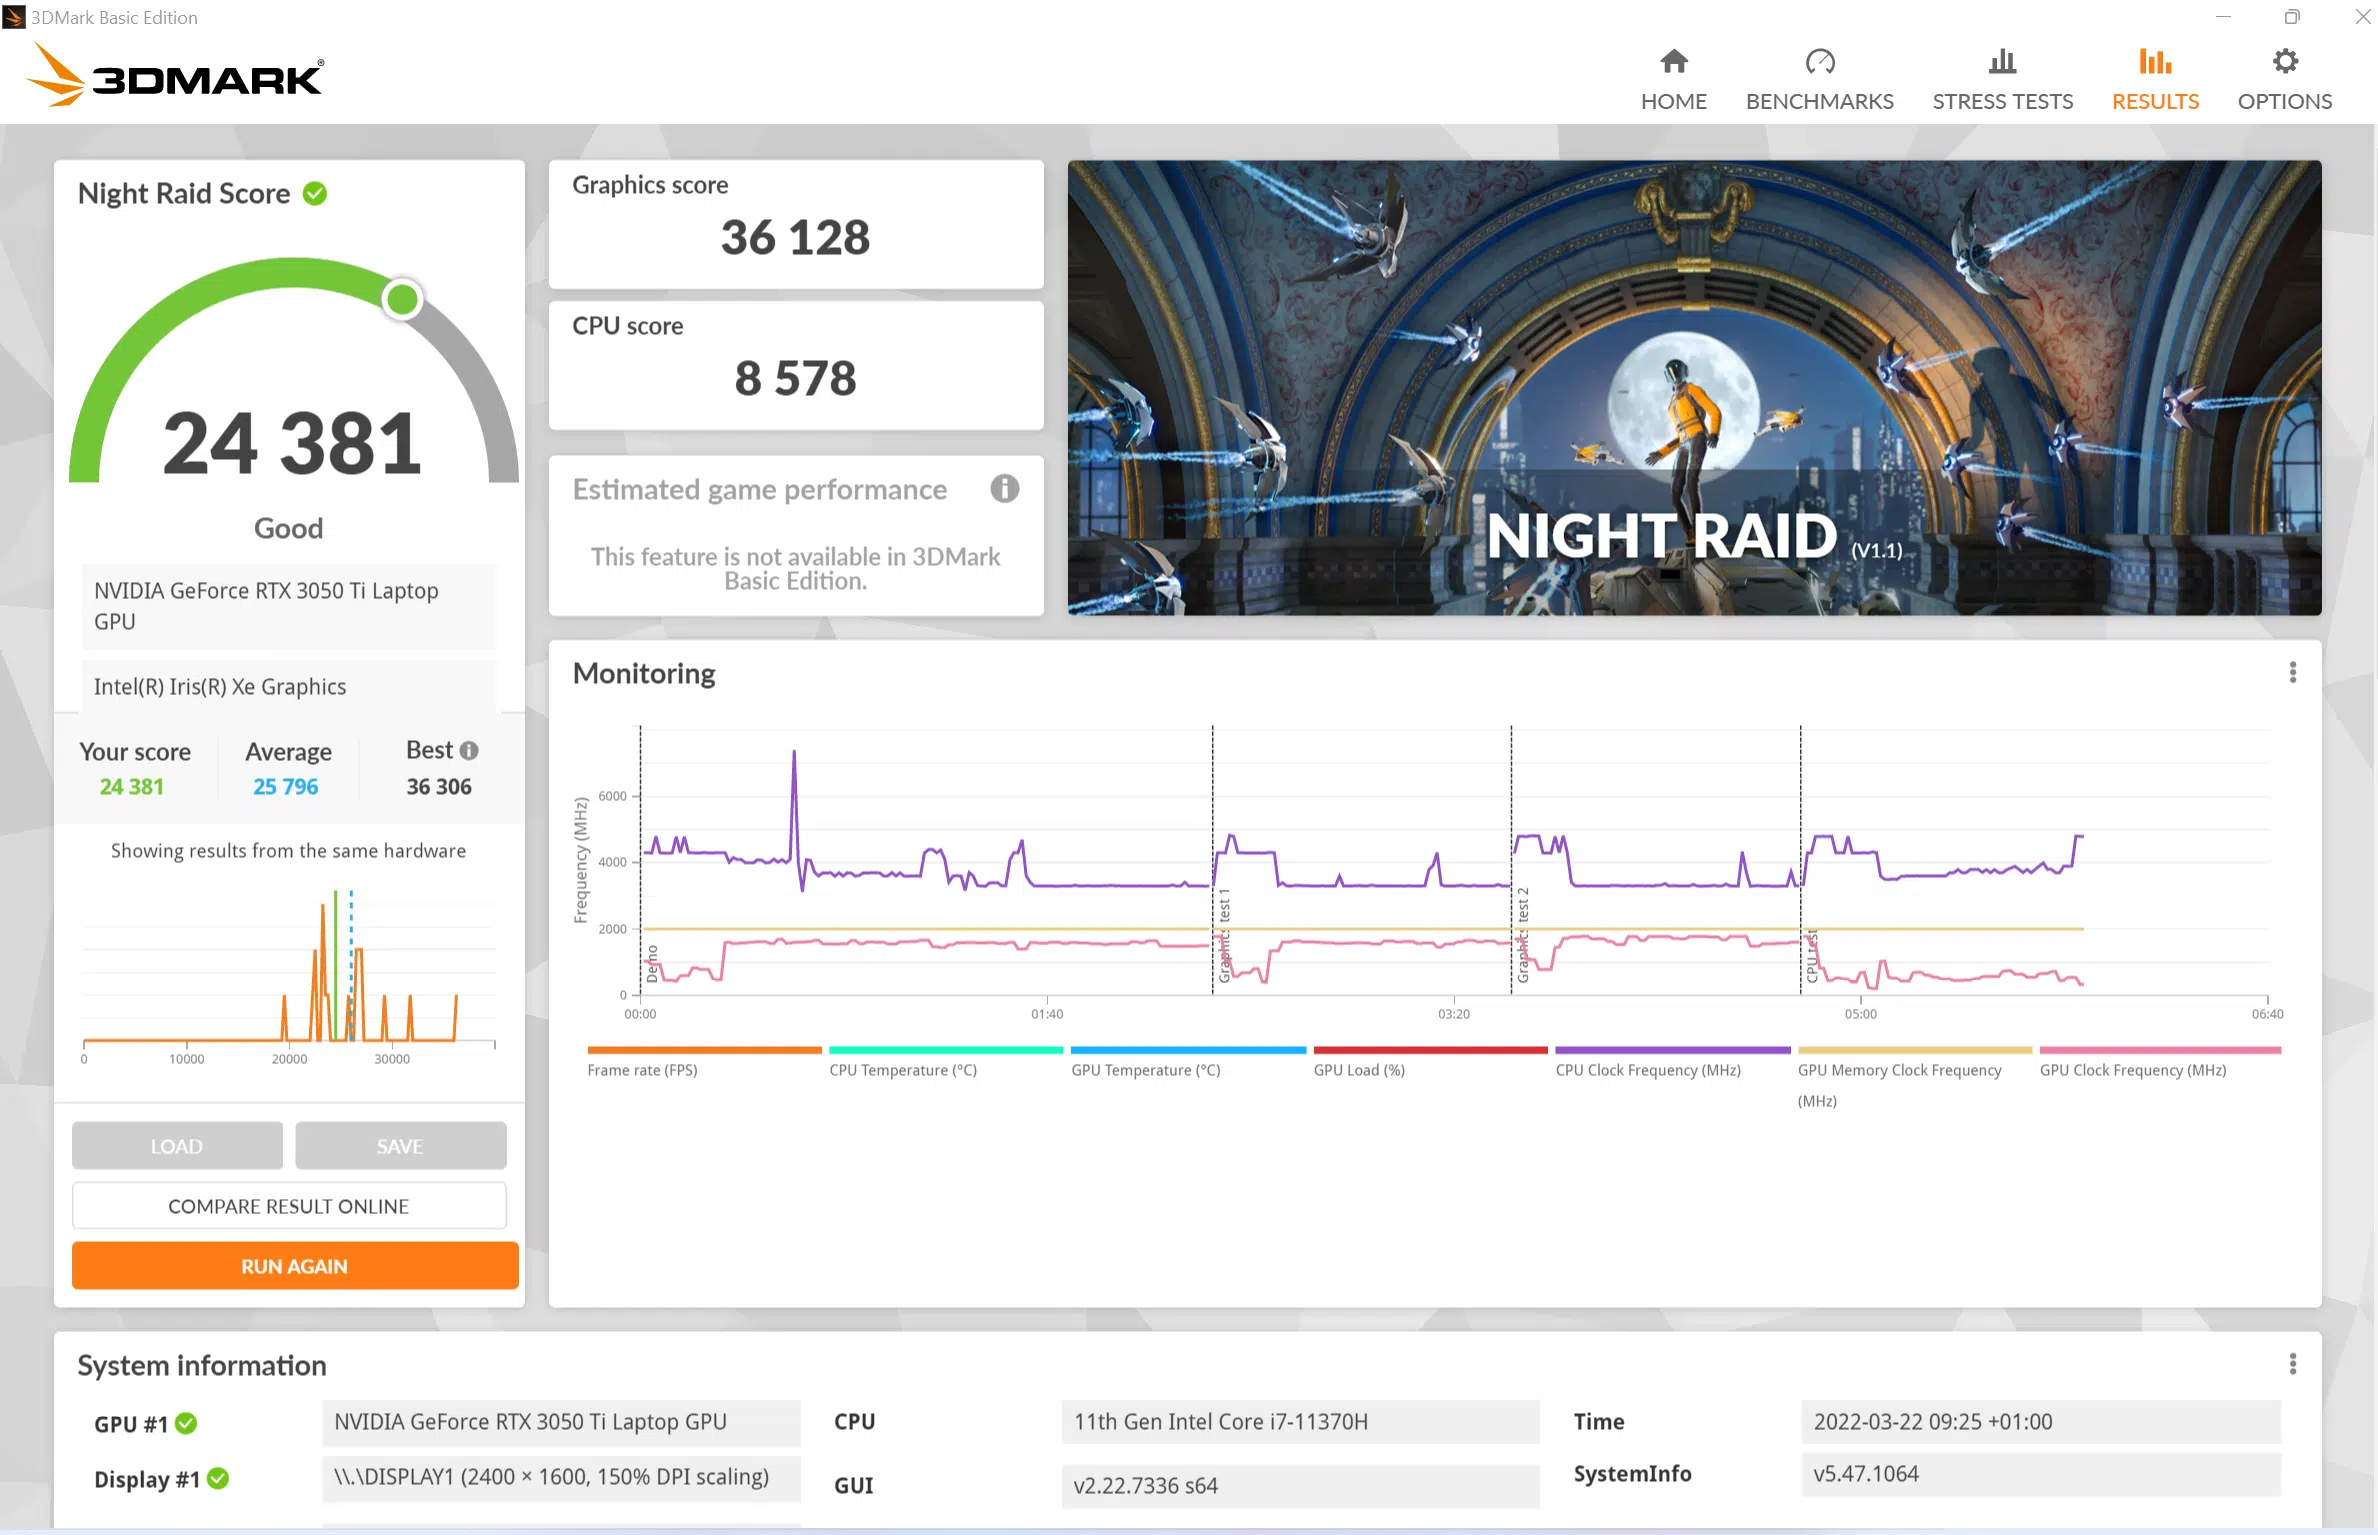Open the Monitoring three-dot menu
The image size is (2378, 1535).
(2292, 673)
